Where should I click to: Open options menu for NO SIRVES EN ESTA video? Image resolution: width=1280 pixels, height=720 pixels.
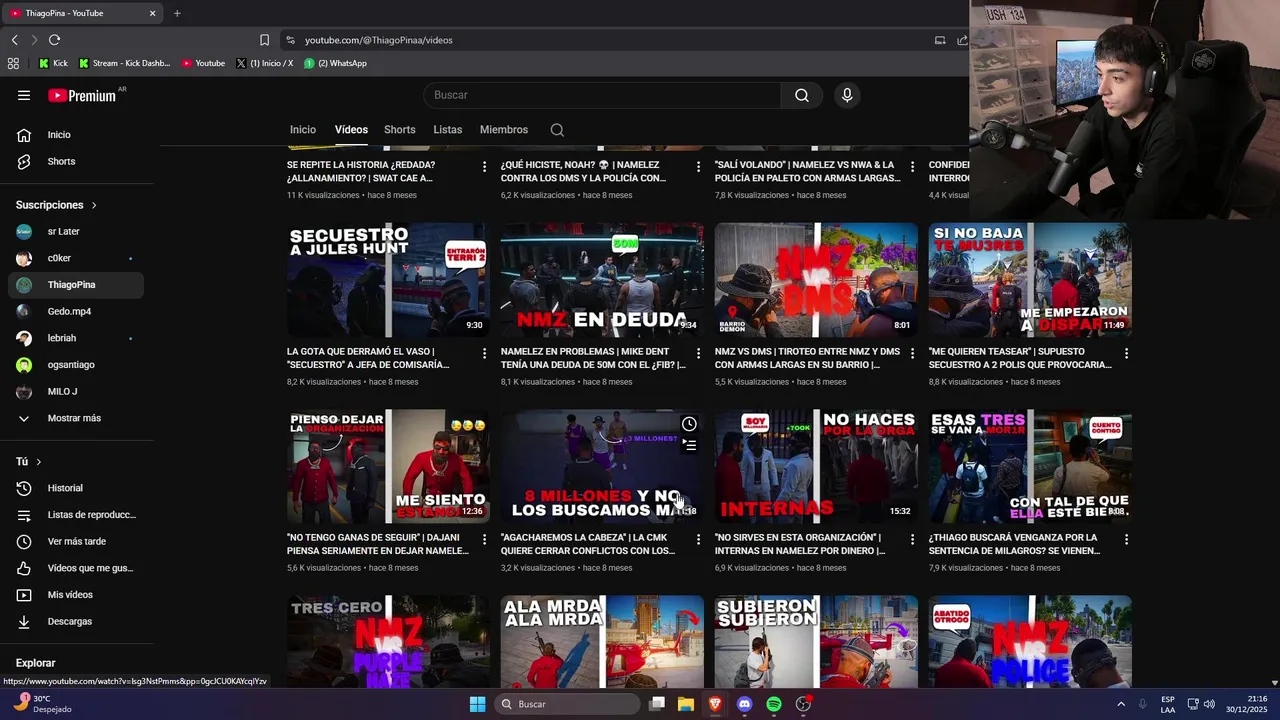tap(912, 539)
